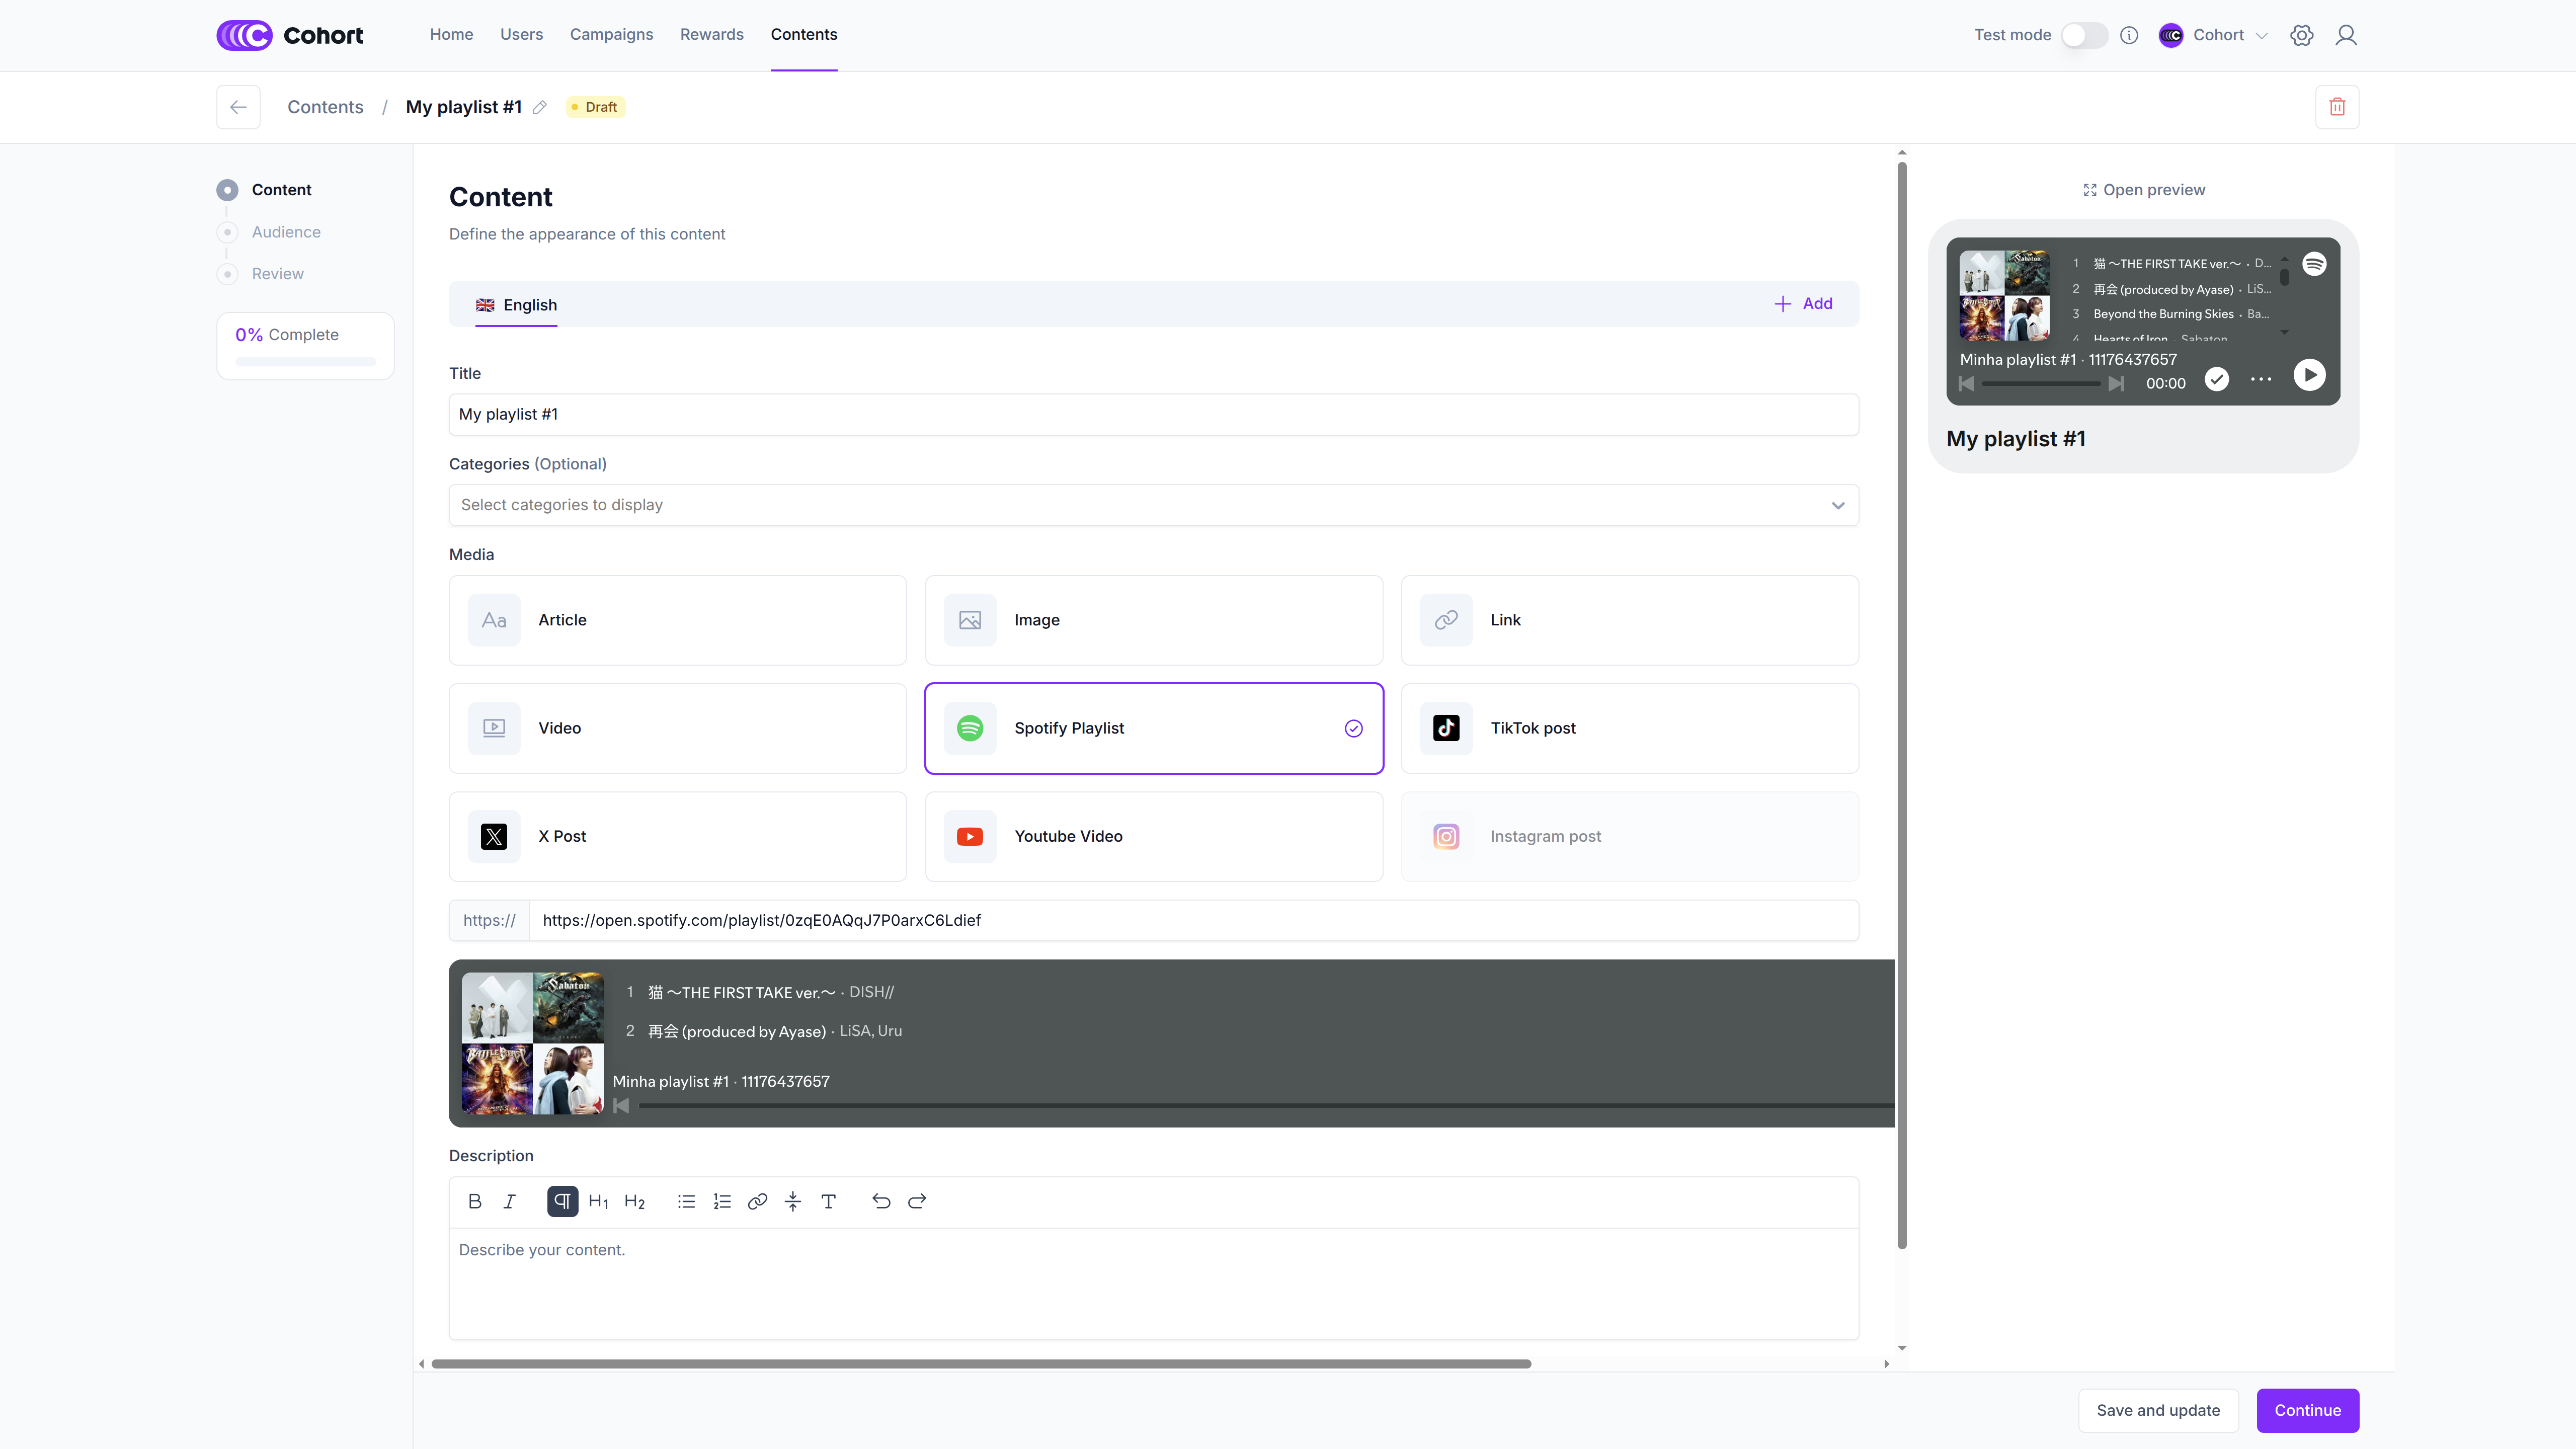Play the Spotify preview playlist

click(2309, 375)
